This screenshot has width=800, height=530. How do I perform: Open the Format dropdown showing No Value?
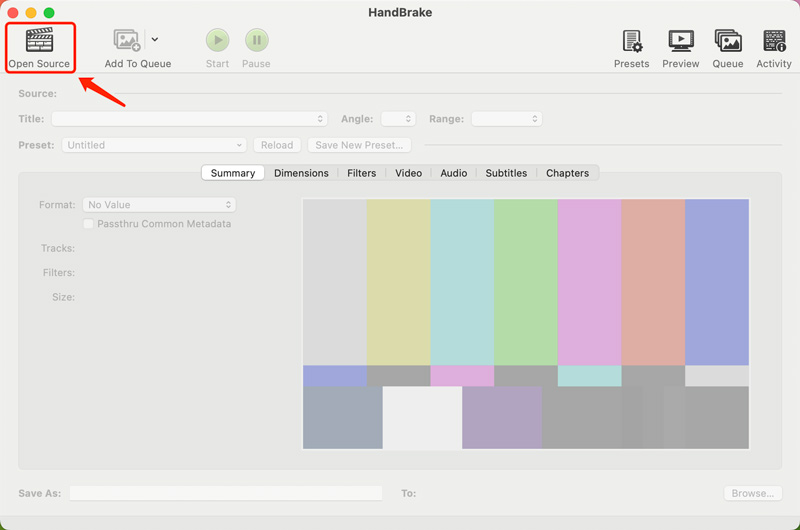(159, 205)
